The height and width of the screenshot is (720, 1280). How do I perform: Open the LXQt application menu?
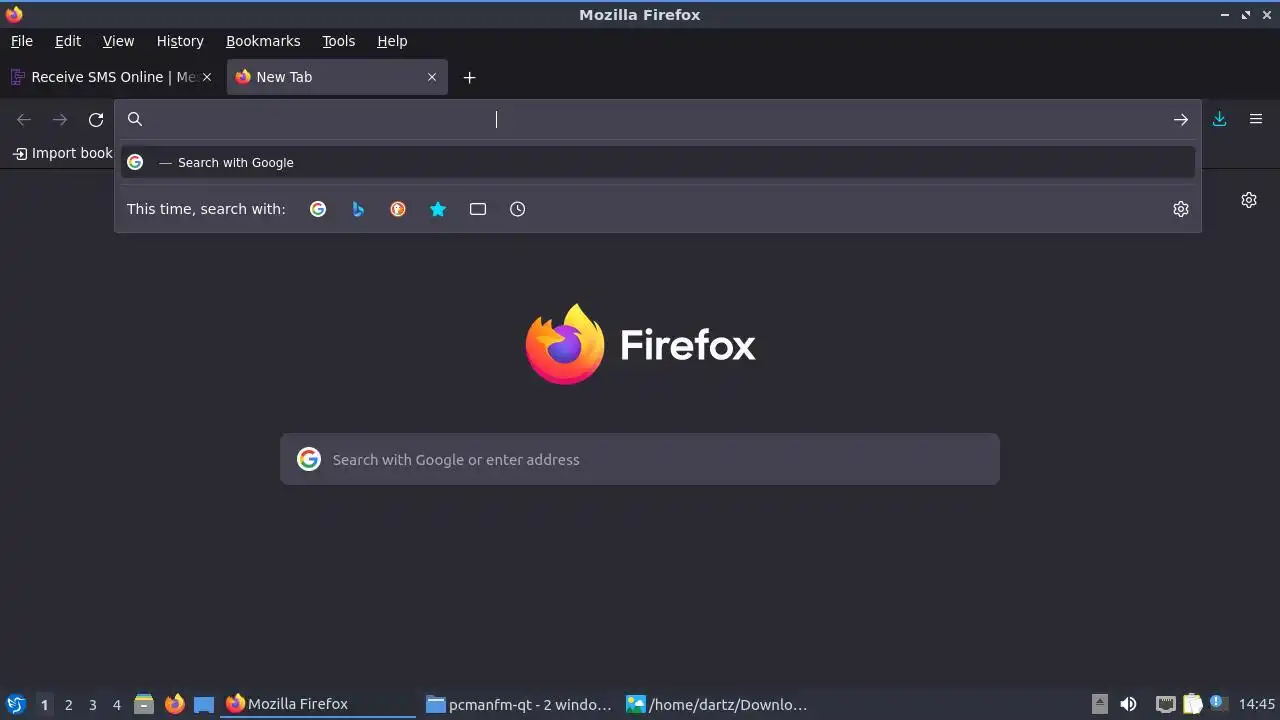(x=15, y=704)
